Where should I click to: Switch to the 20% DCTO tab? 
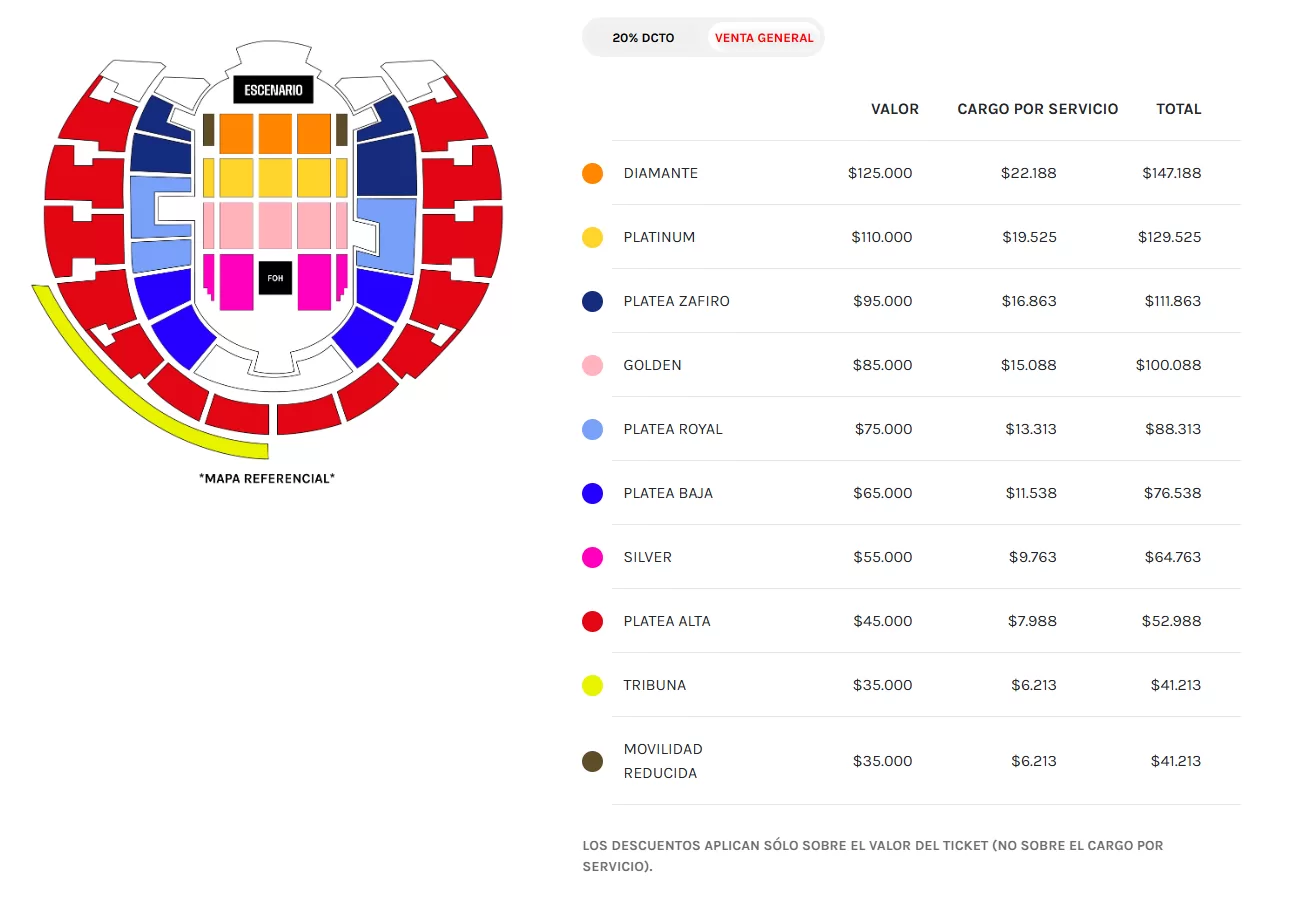(641, 37)
